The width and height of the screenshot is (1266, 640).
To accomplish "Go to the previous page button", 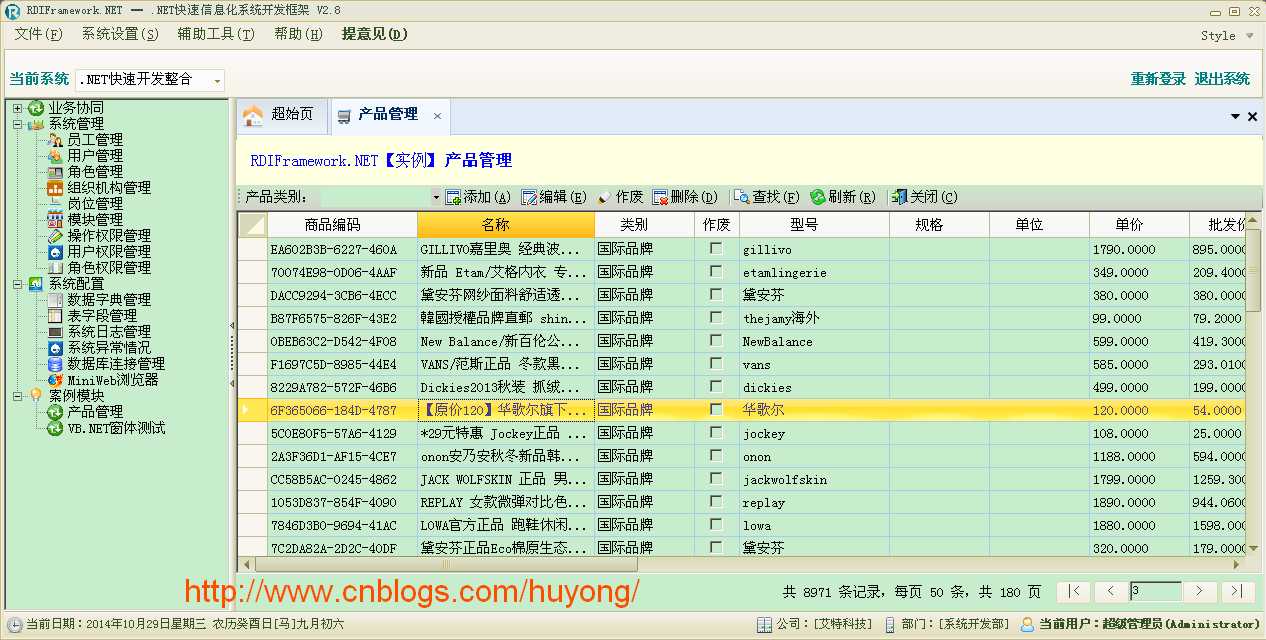I will (x=1110, y=591).
